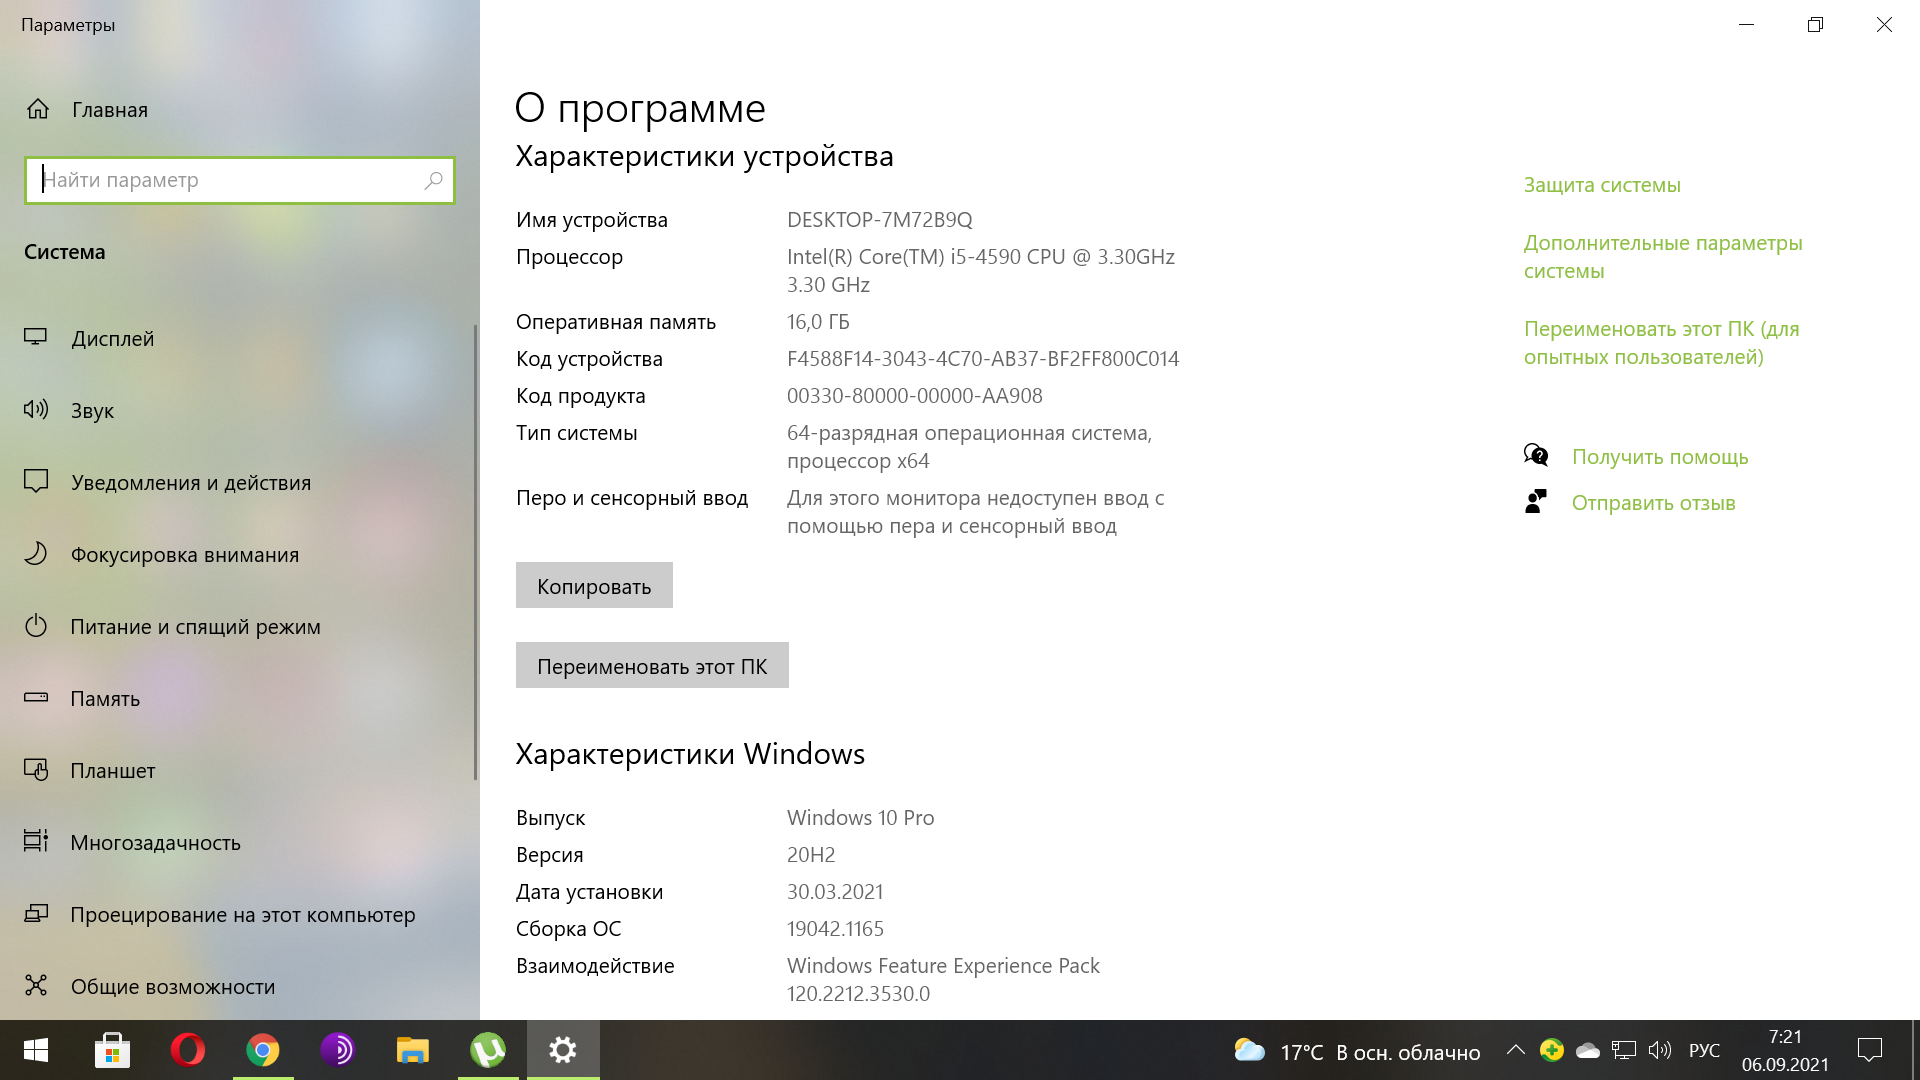
Task: Open the Windows Start menu
Action: click(36, 1050)
